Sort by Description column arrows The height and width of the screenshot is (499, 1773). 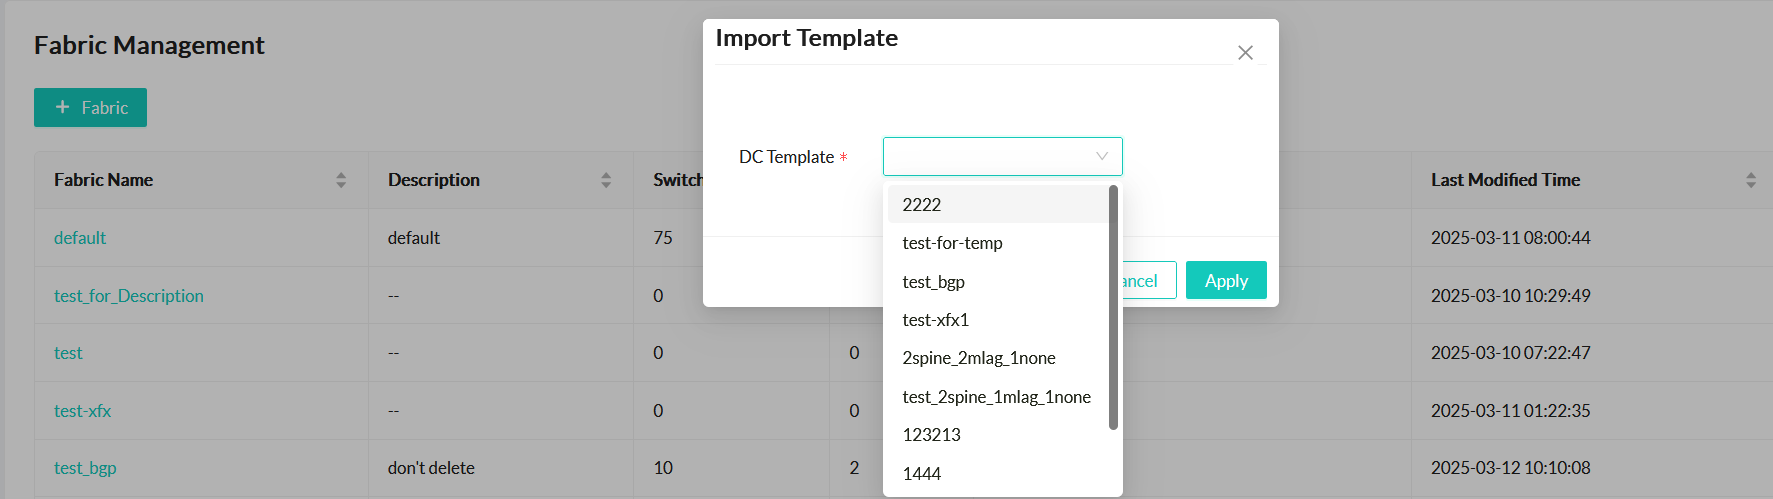[x=605, y=180]
